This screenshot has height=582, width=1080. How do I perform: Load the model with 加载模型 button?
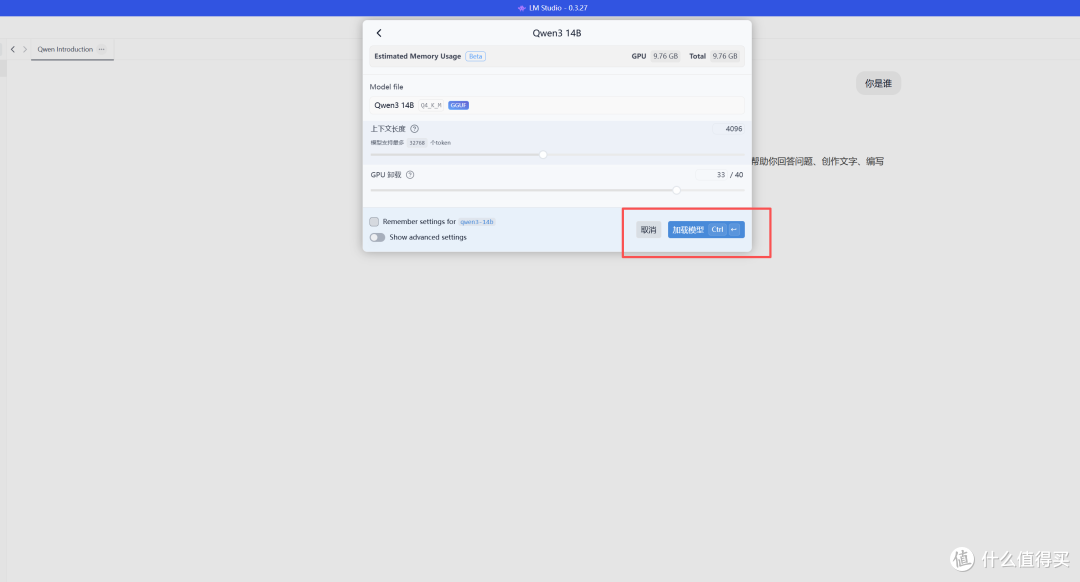(706, 230)
